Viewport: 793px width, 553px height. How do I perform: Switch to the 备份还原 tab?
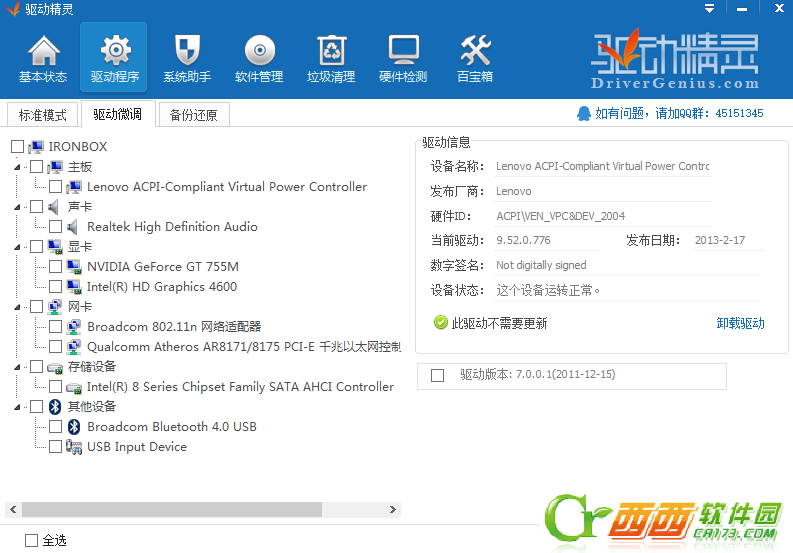(194, 115)
